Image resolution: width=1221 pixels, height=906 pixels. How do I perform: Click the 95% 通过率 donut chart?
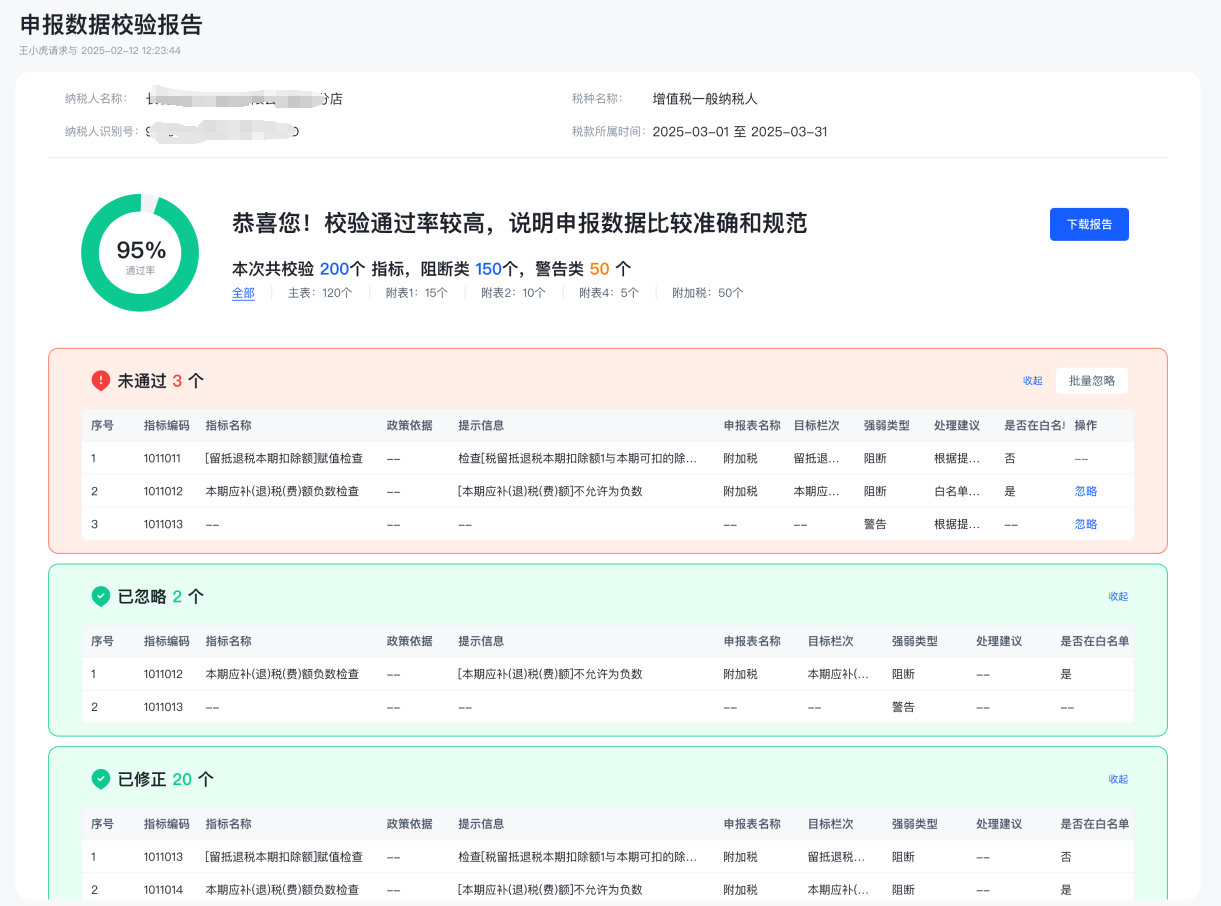tap(141, 253)
